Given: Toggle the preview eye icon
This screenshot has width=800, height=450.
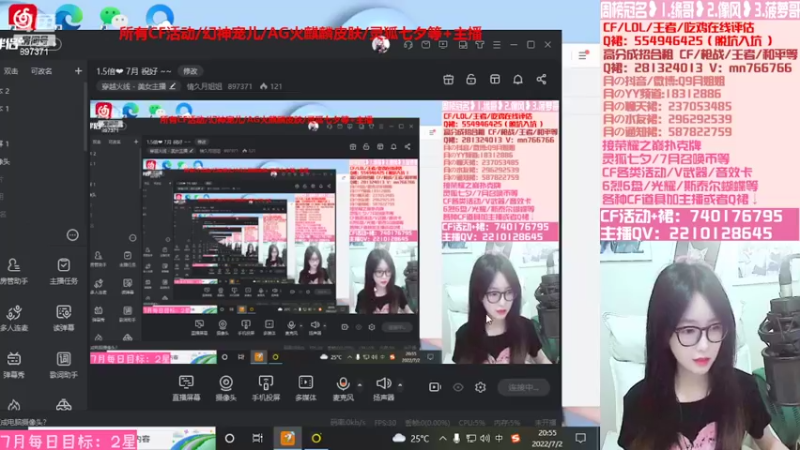Looking at the screenshot, I should pyautogui.click(x=458, y=387).
